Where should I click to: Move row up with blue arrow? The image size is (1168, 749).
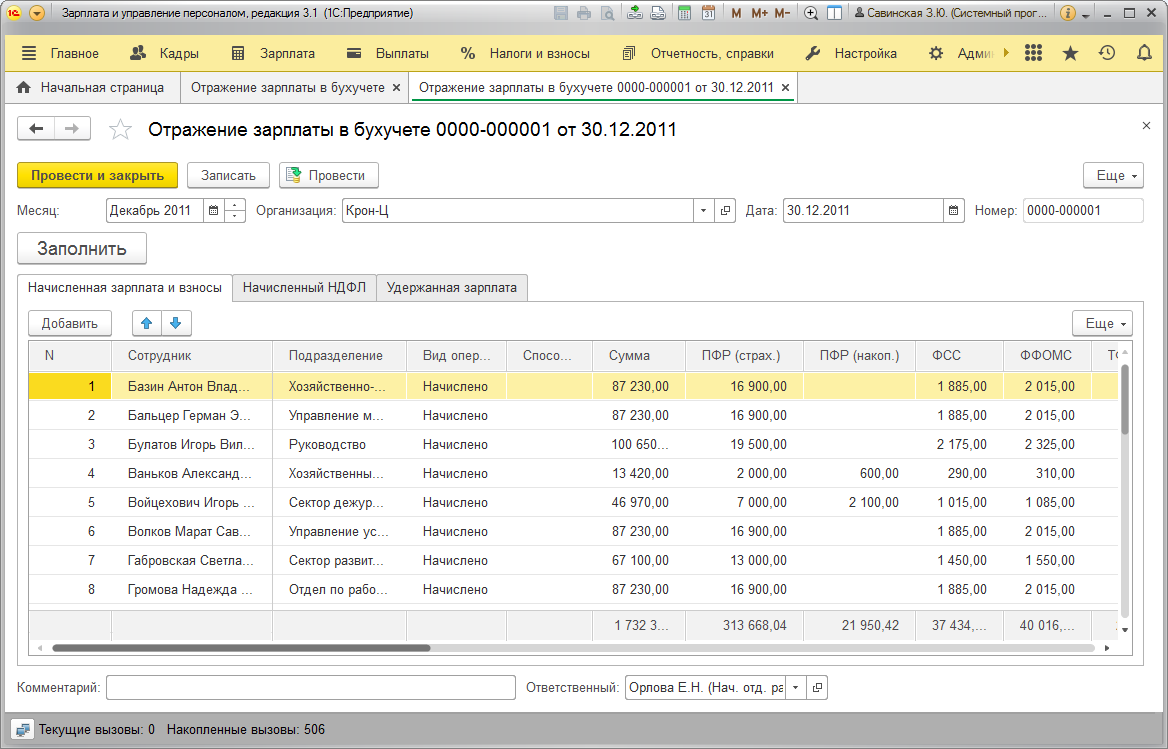tap(147, 323)
